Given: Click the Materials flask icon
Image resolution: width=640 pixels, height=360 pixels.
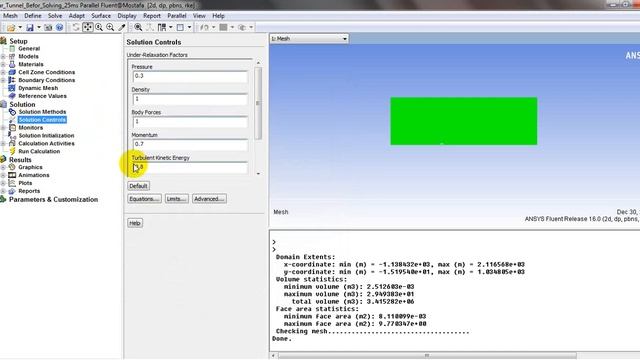Looking at the screenshot, I should click(x=12, y=64).
